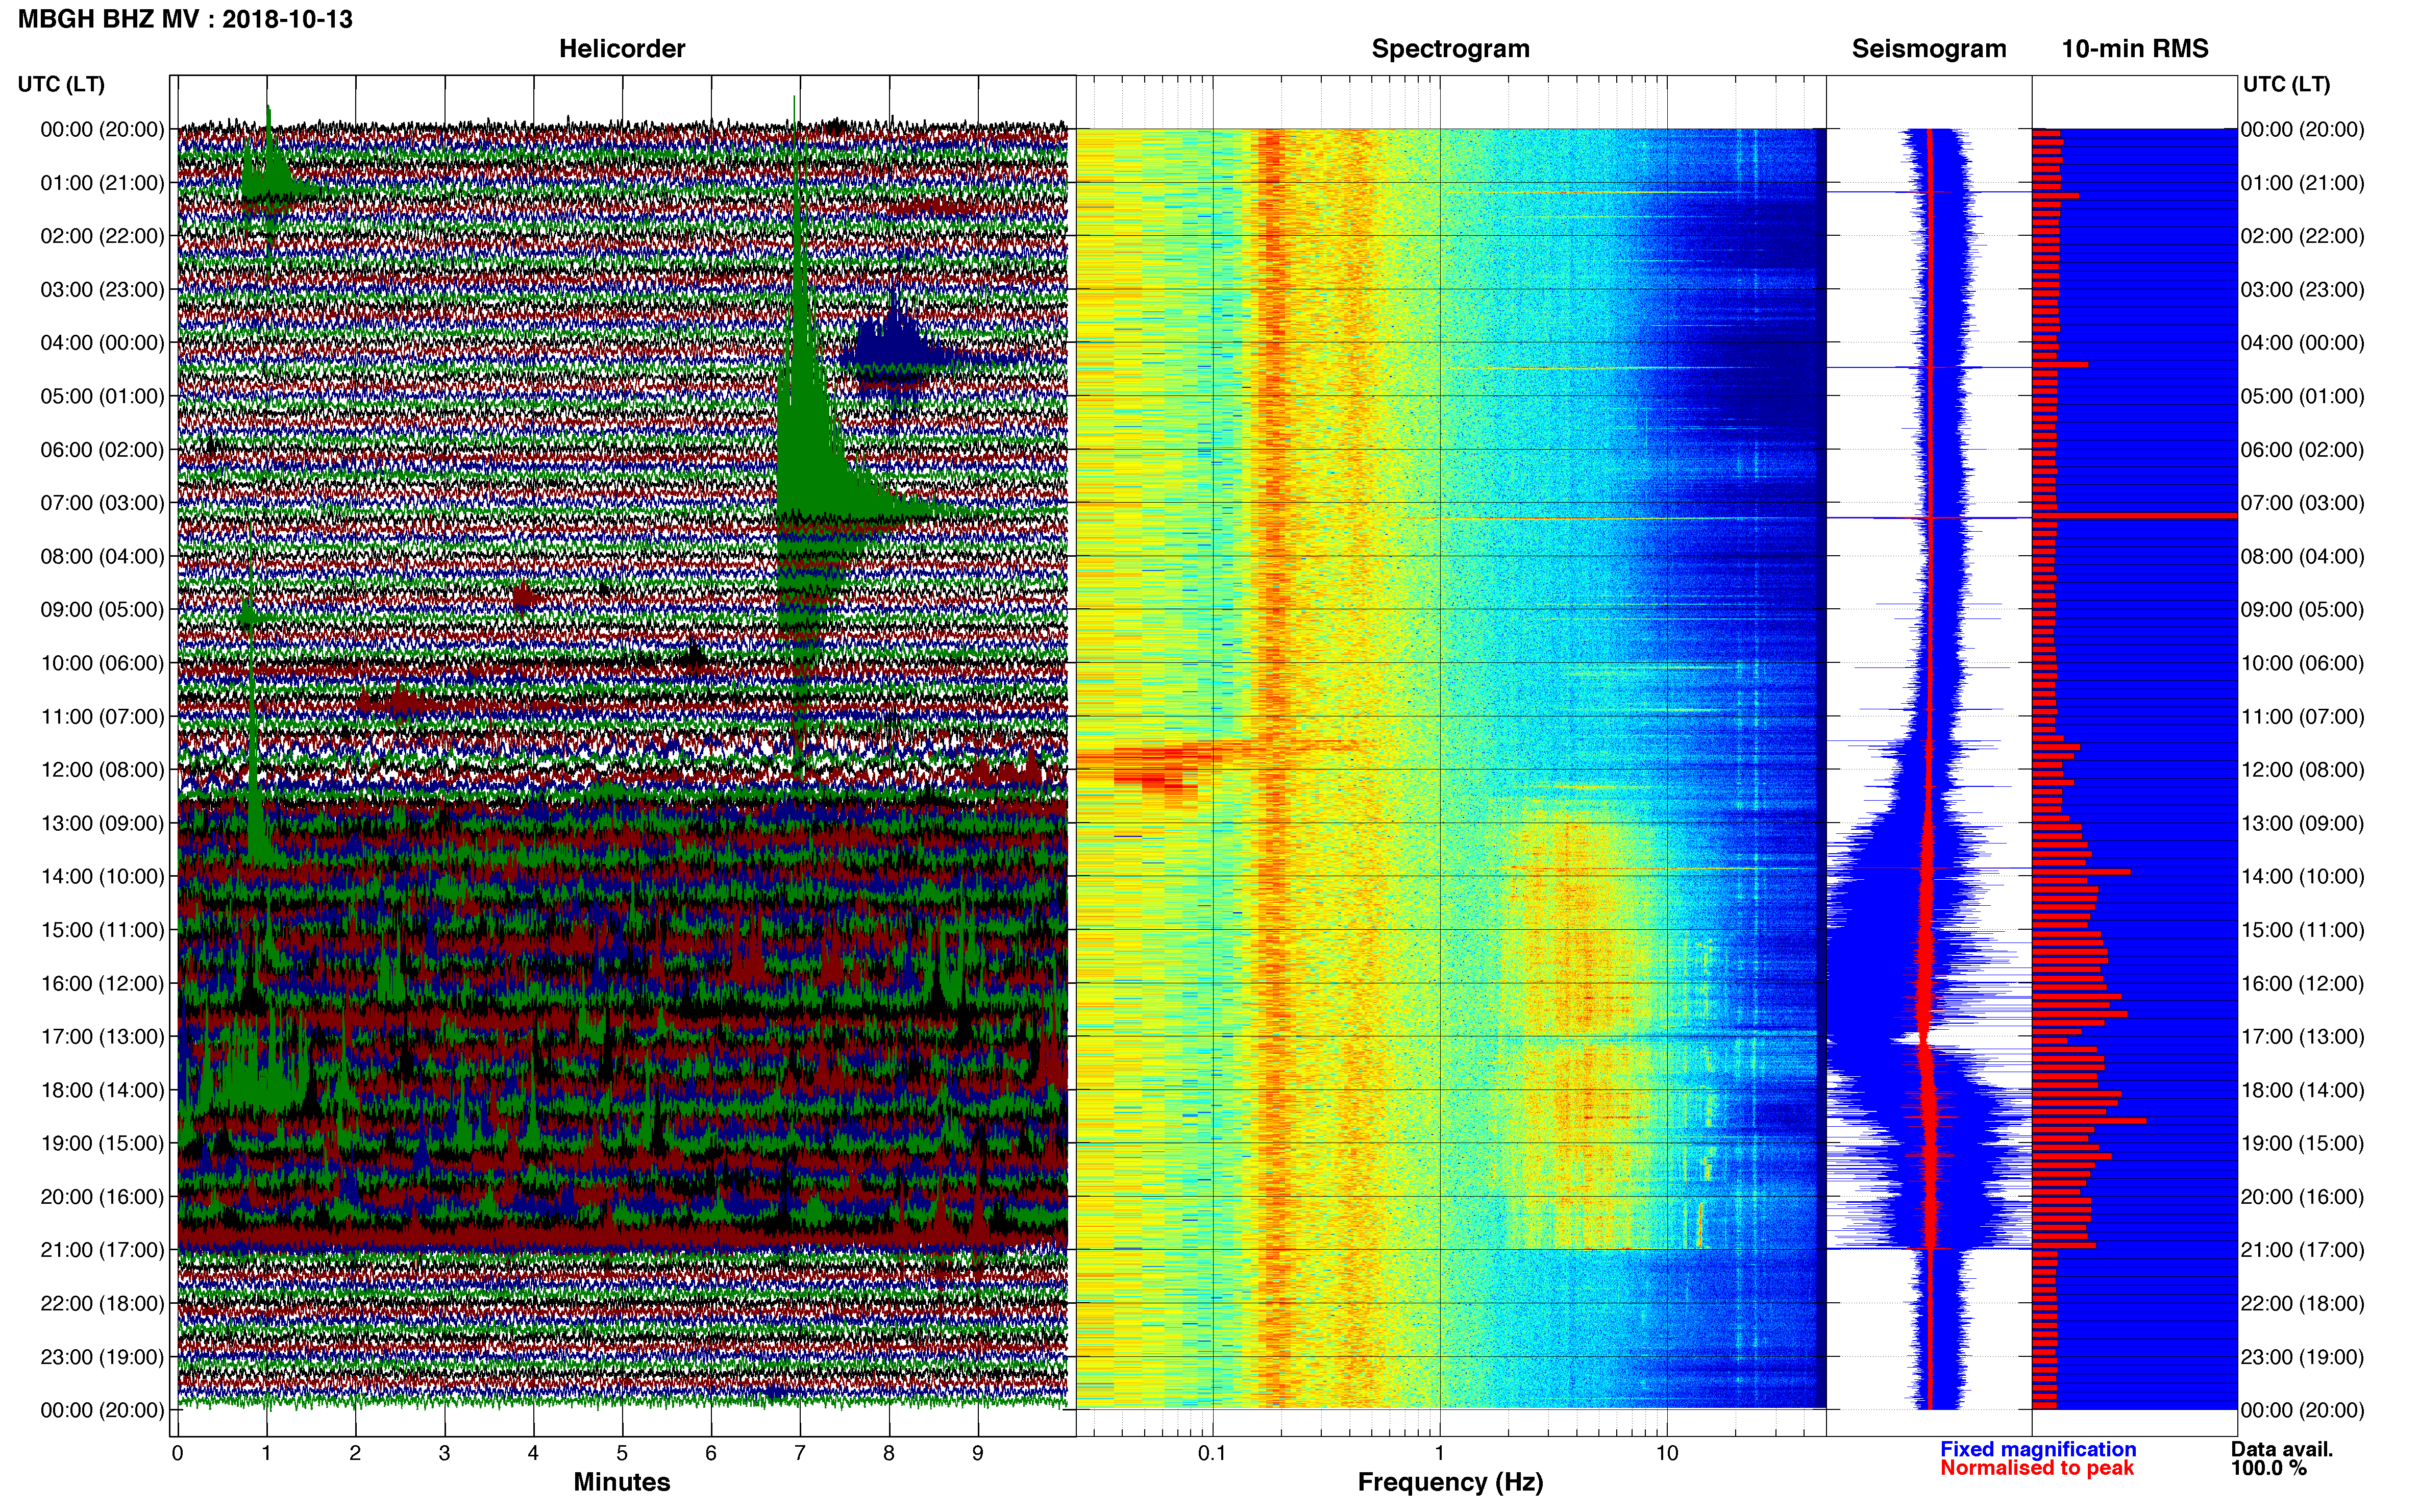Select the 10-min RMS panel heading

2135,49
